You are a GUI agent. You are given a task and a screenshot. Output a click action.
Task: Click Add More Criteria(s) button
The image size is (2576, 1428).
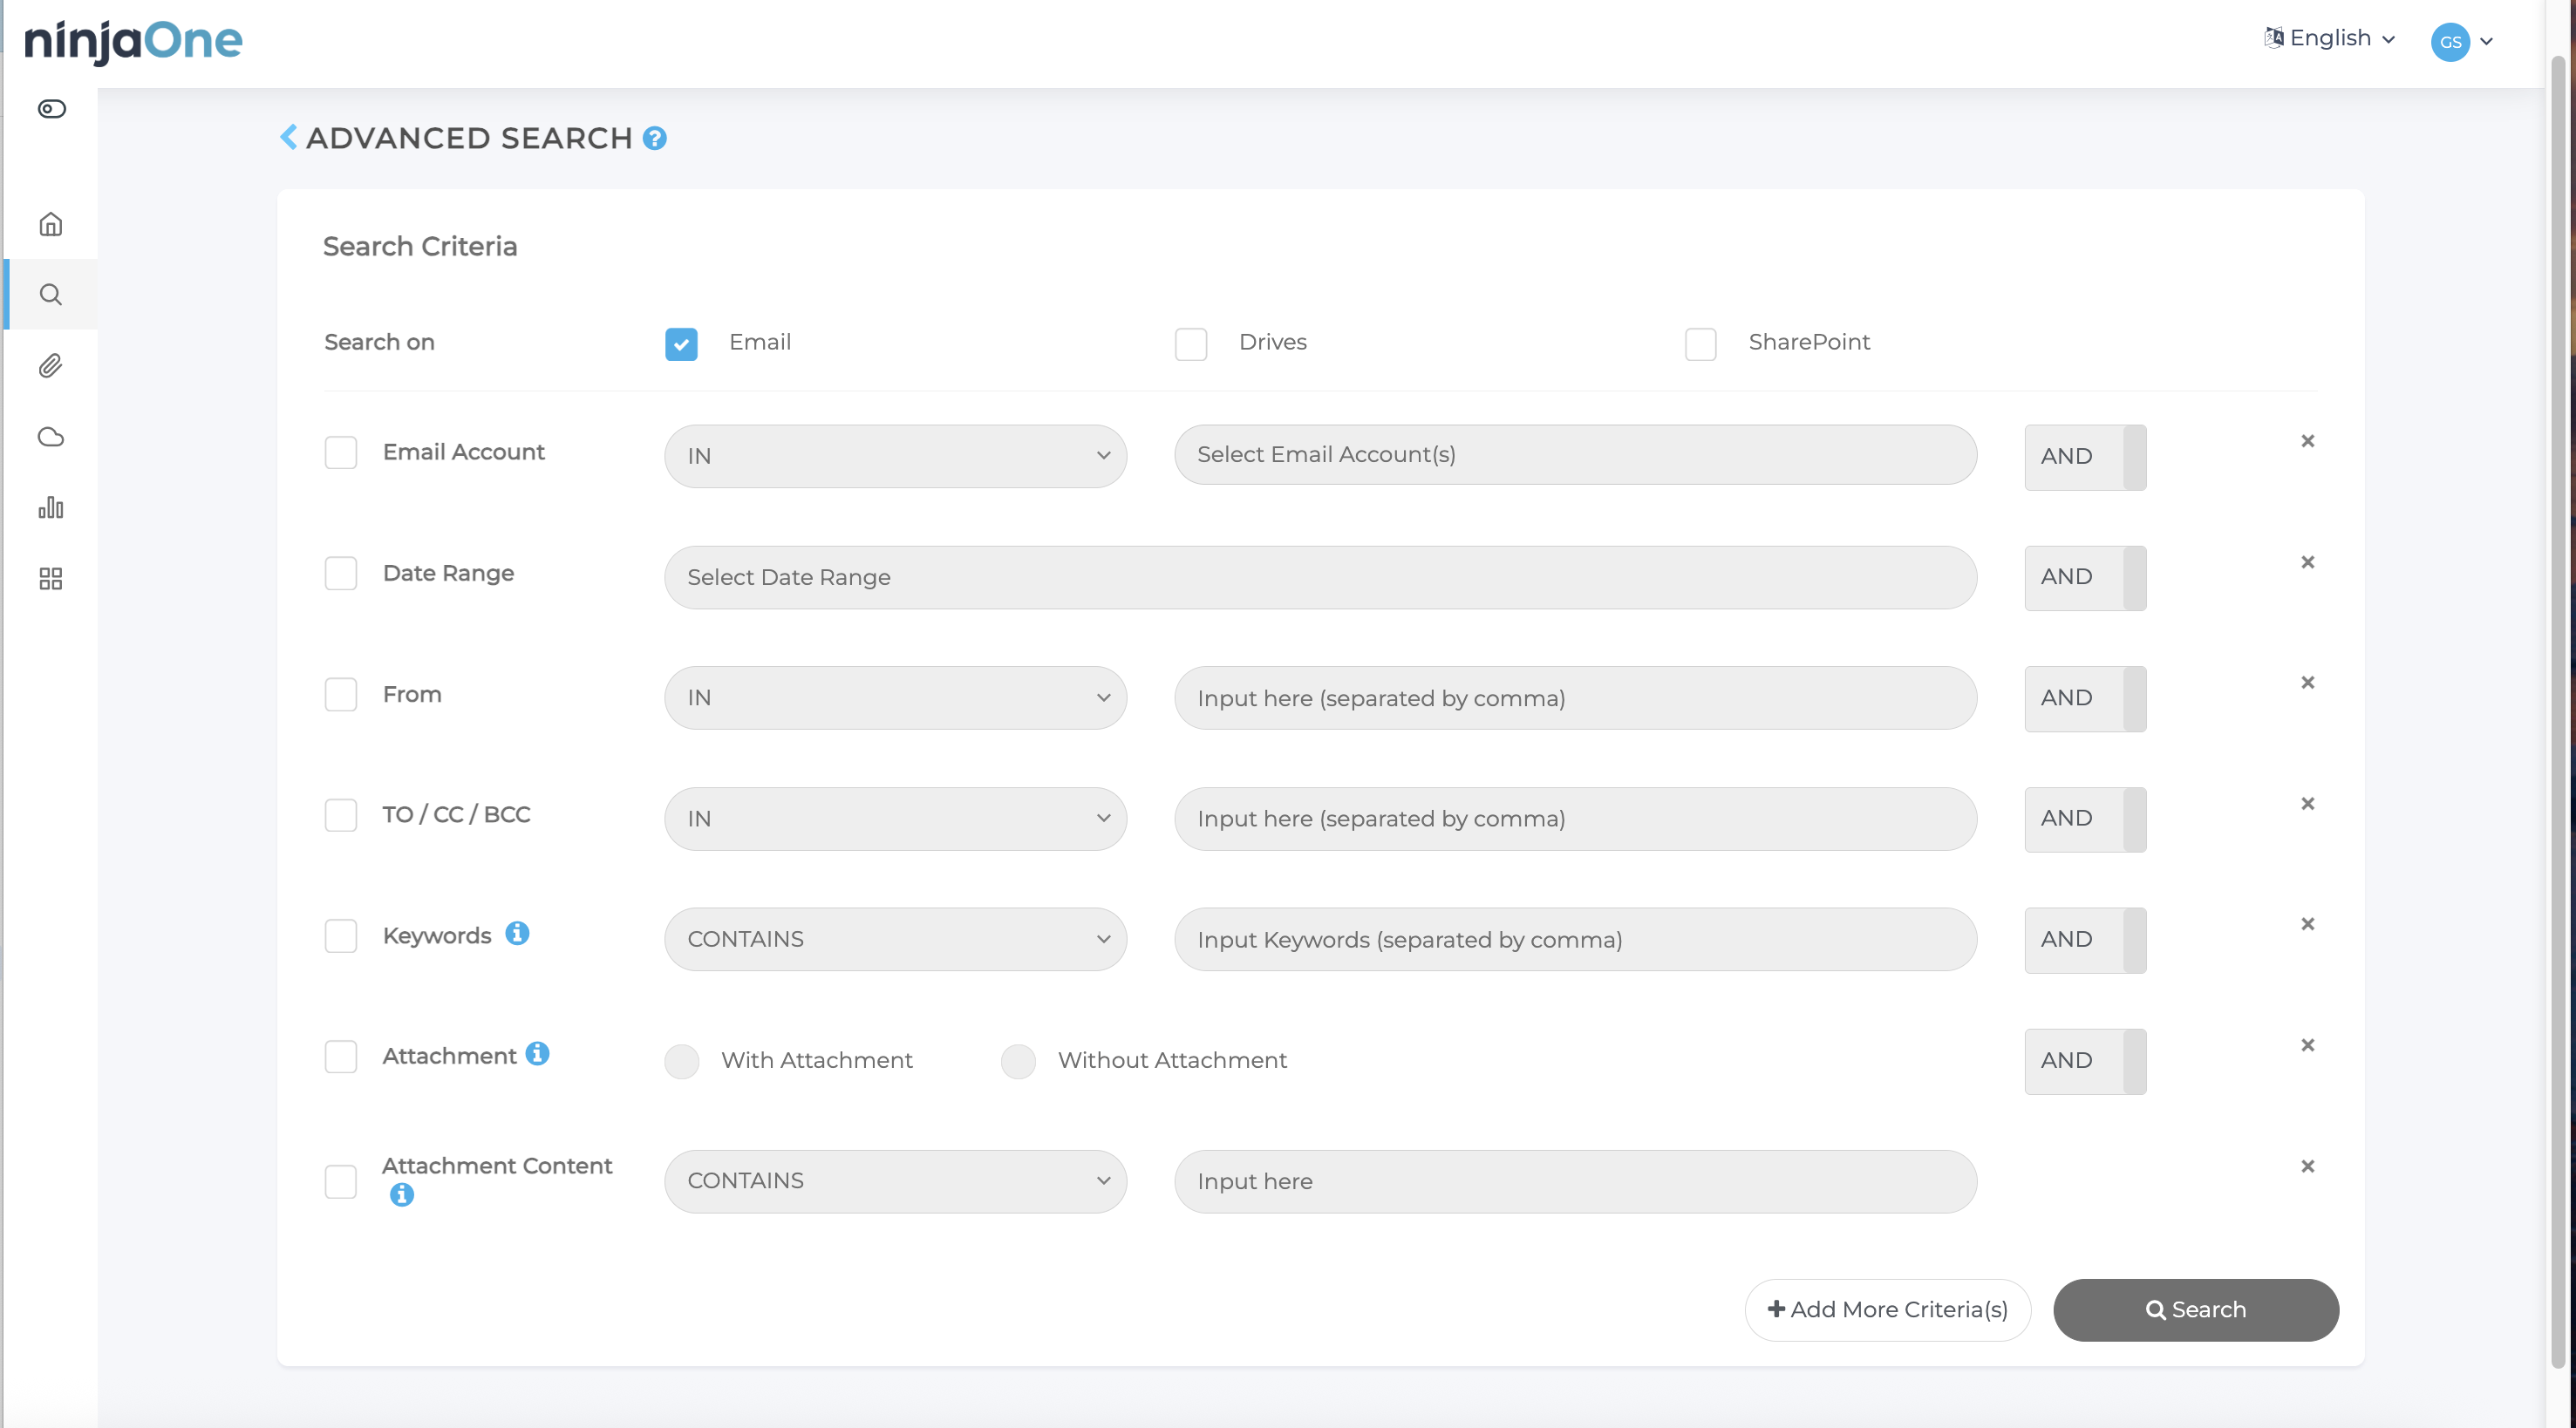[x=1887, y=1310]
